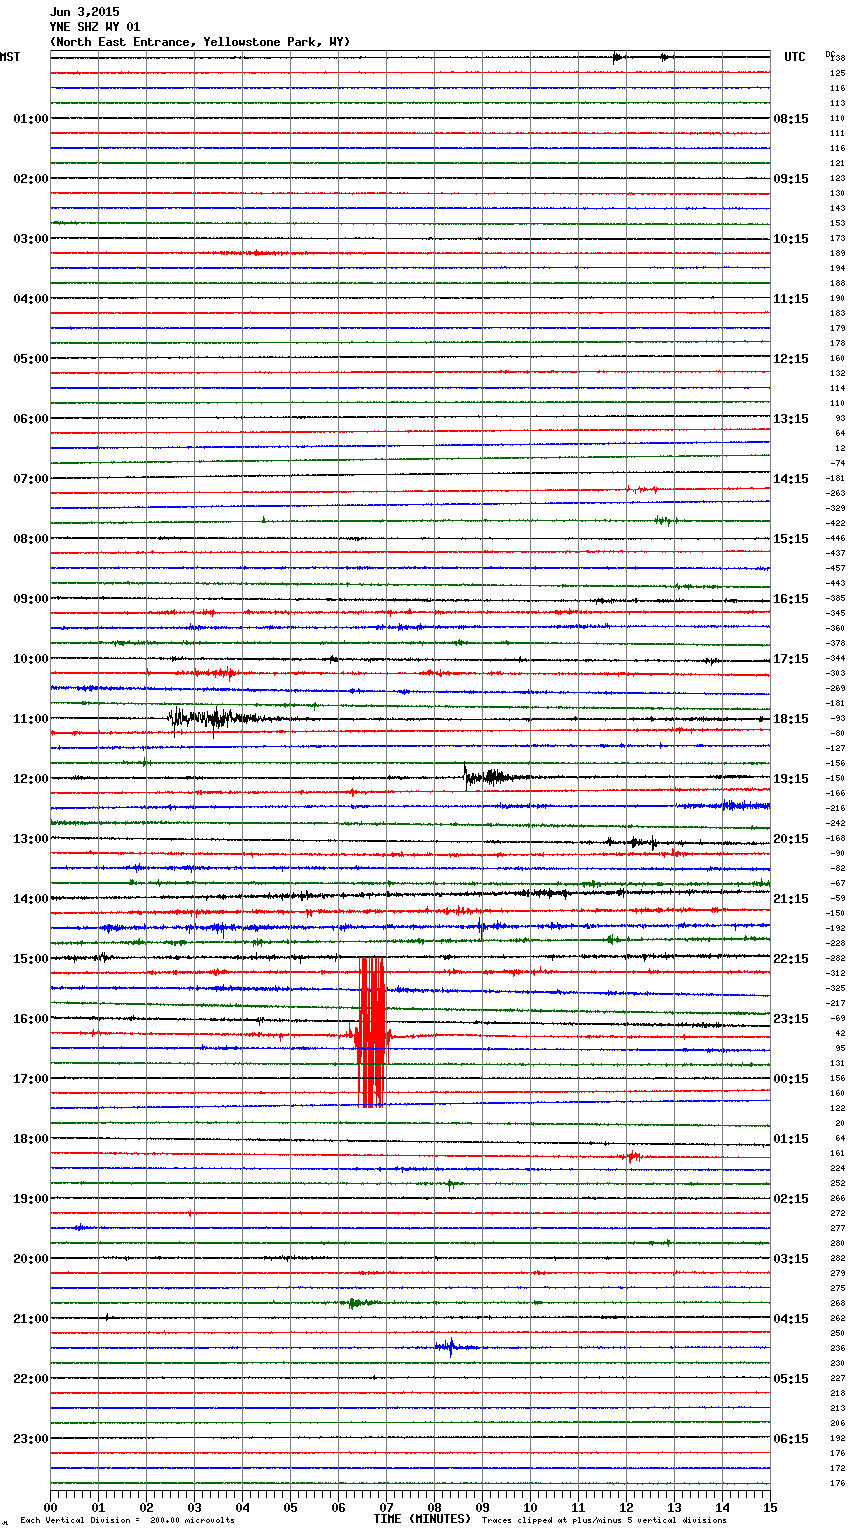Click 'Each Vertical Division = 200.00 microvolts' footer

tap(129, 1521)
